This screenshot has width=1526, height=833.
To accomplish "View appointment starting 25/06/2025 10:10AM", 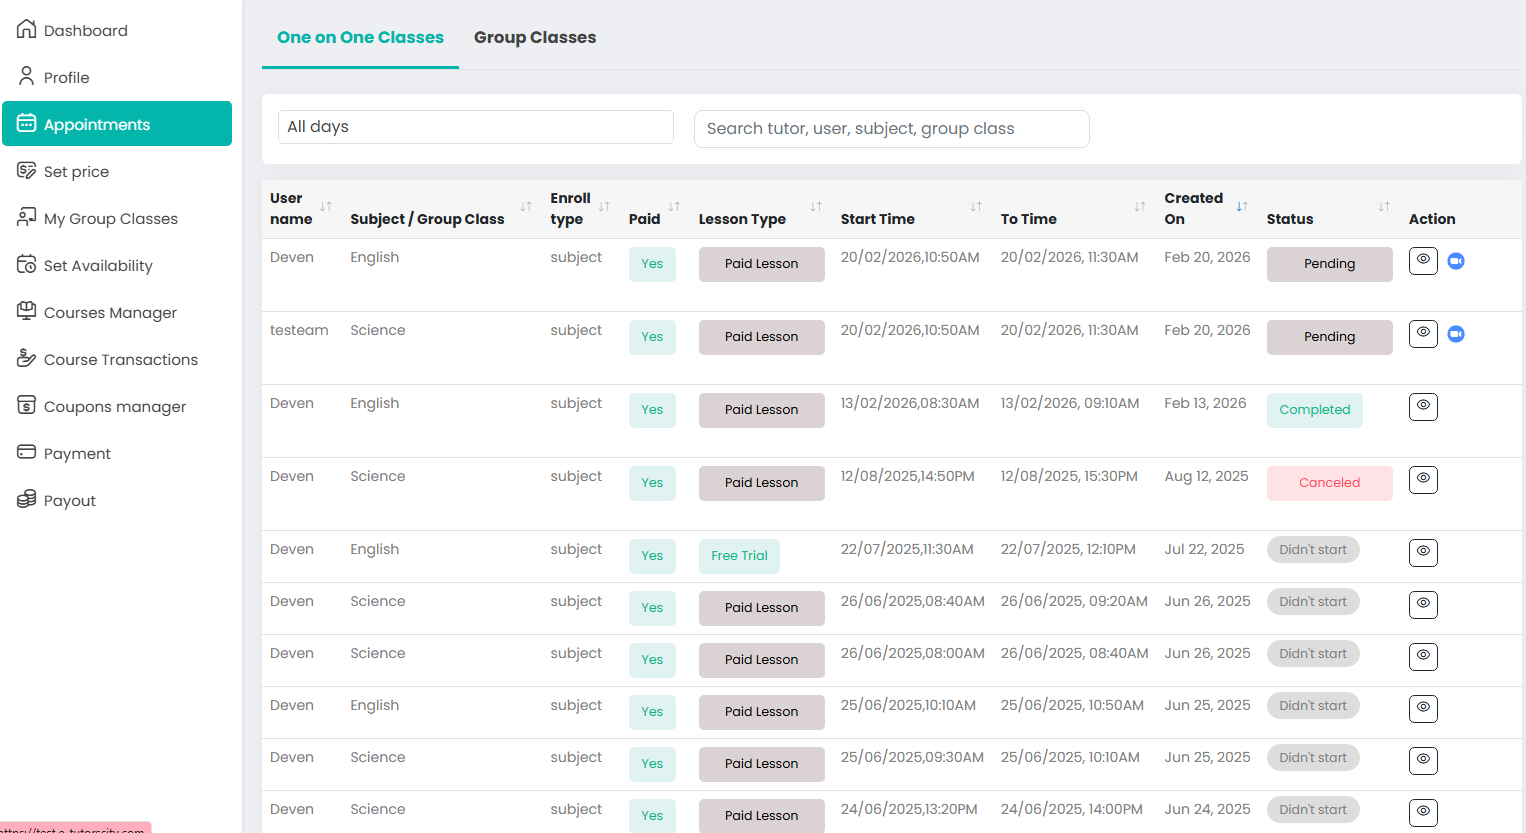I will (x=1423, y=709).
